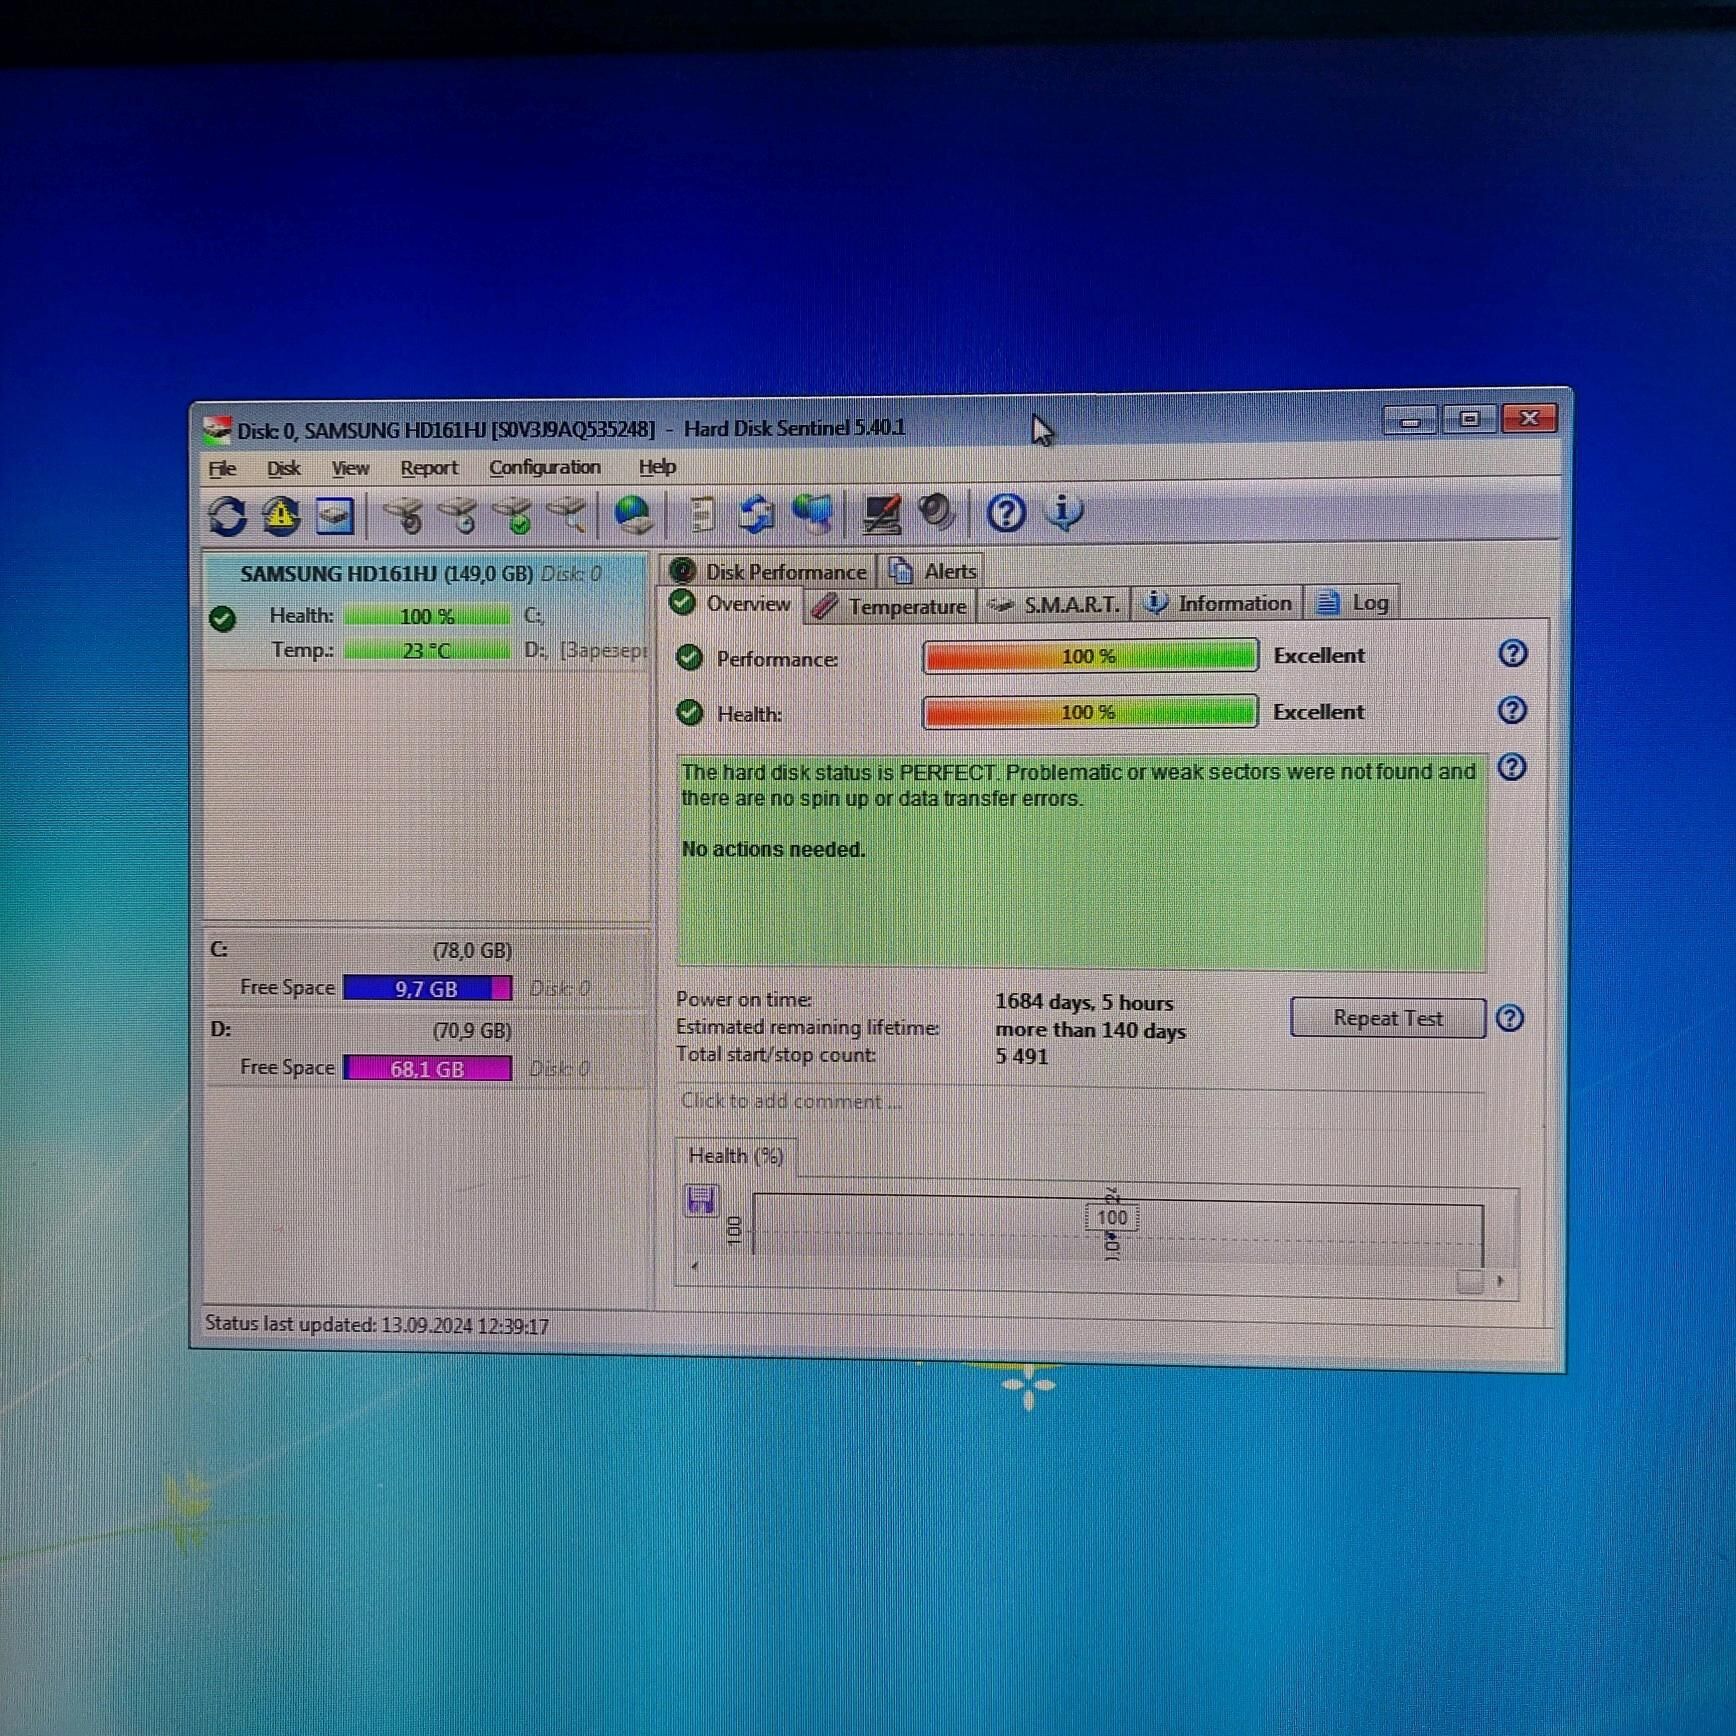Click the green hard disk status text box

click(1081, 862)
